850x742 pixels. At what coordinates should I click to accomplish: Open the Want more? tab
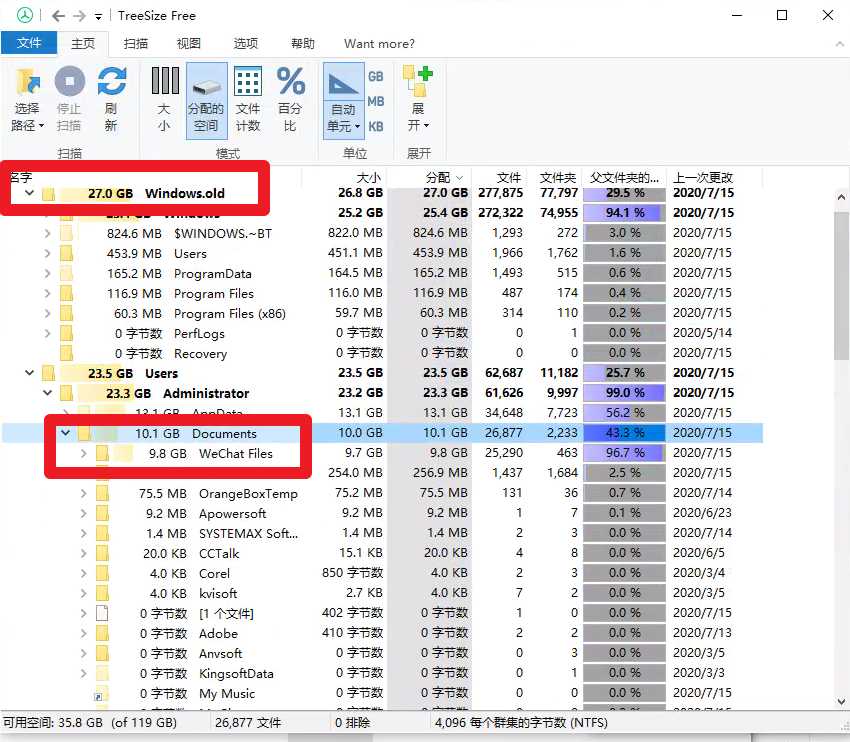tap(379, 43)
